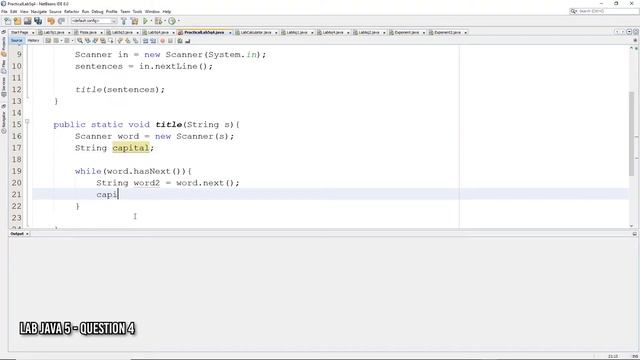Click the method name title on line 15

168,124
